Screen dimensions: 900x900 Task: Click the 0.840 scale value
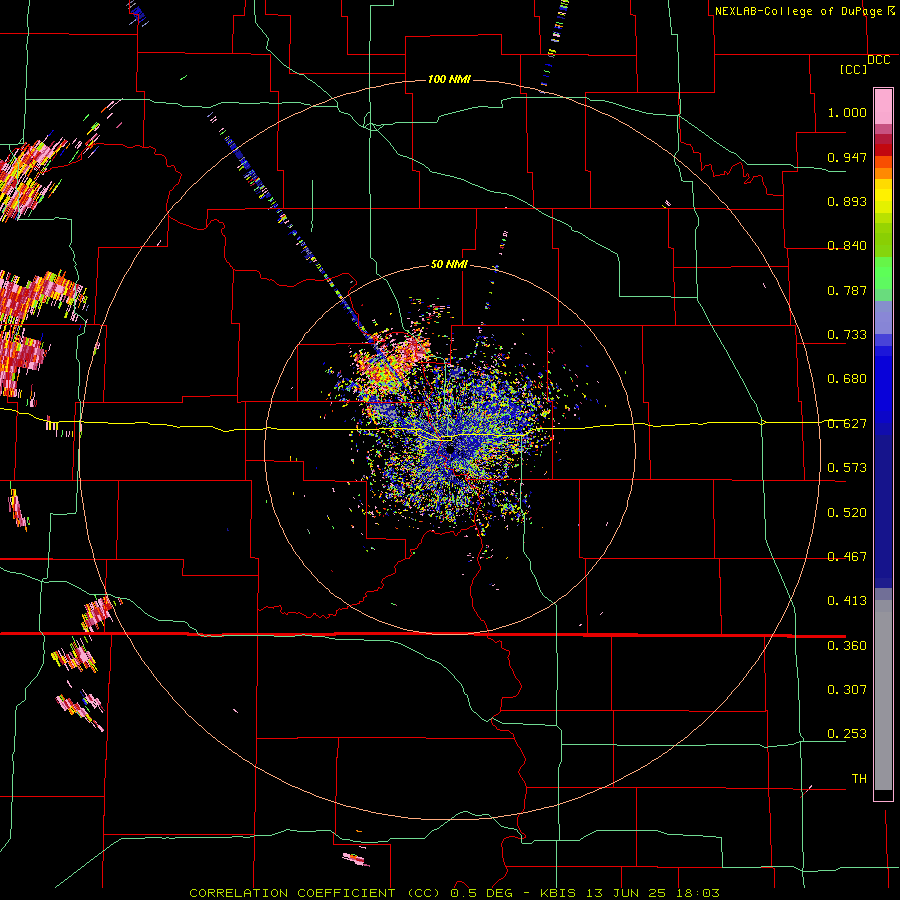coord(847,245)
